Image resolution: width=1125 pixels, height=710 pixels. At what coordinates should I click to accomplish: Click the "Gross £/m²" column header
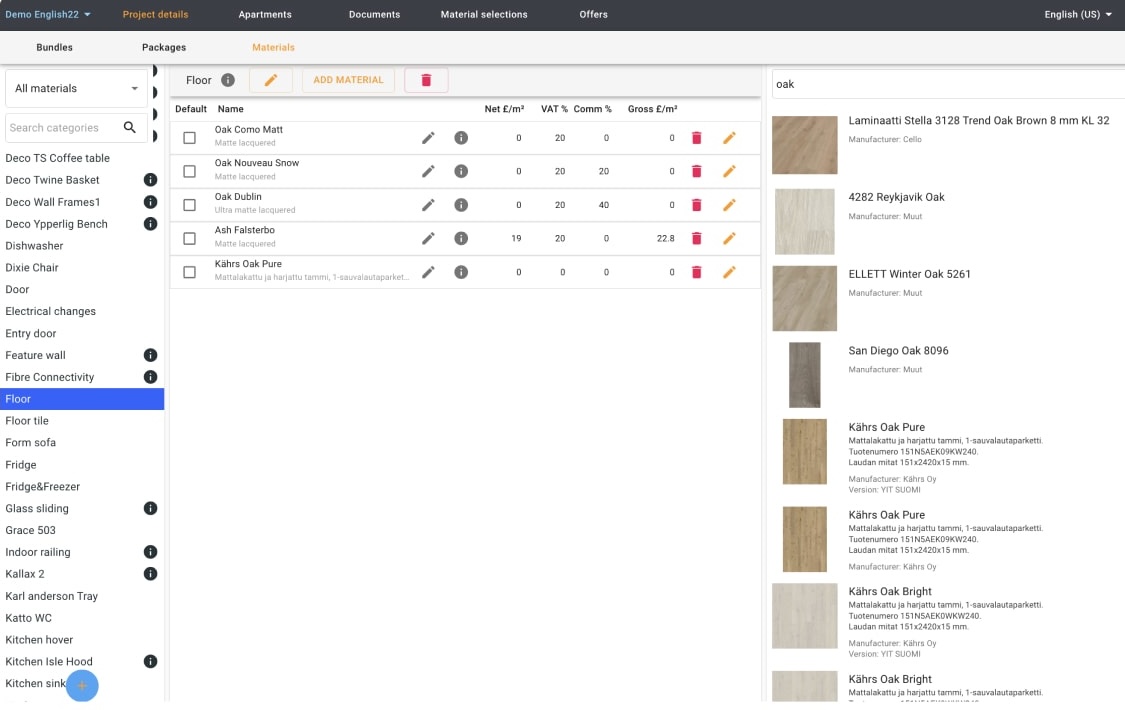[652, 109]
